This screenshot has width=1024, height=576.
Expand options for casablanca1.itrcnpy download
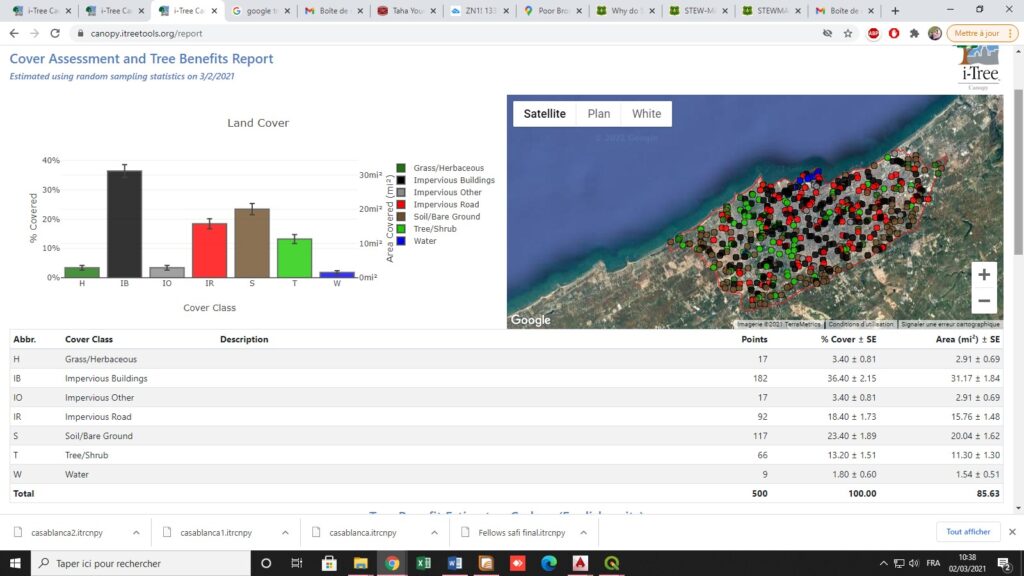tap(285, 532)
